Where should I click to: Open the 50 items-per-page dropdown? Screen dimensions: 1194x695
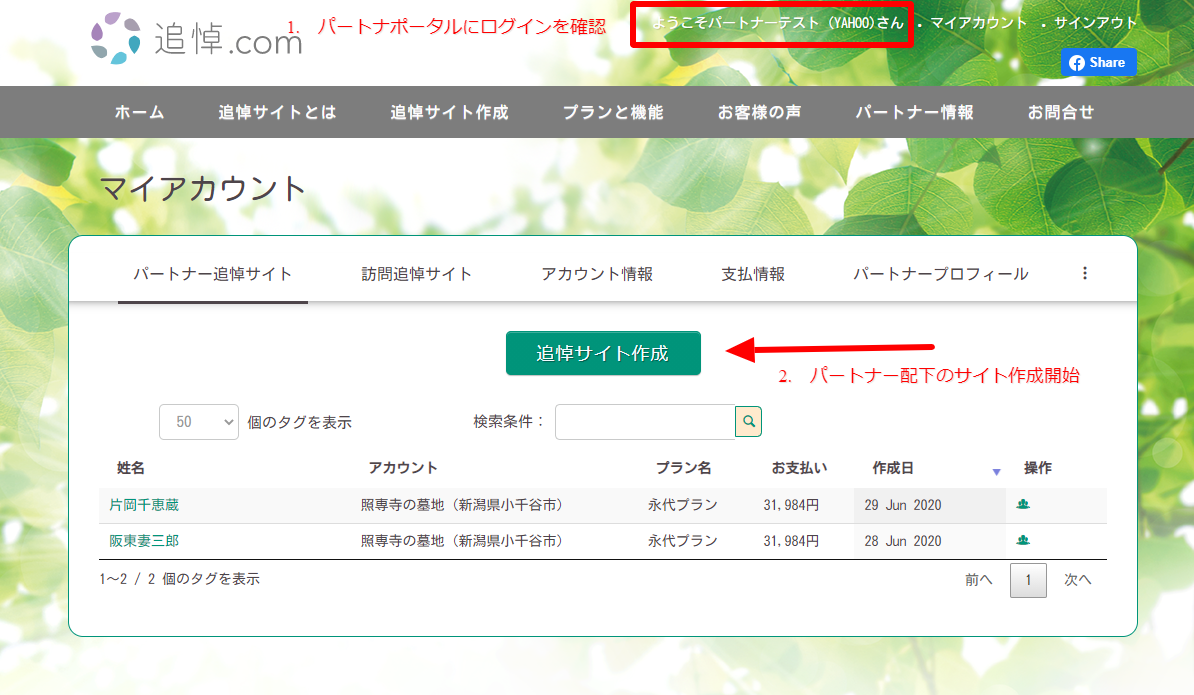click(198, 422)
